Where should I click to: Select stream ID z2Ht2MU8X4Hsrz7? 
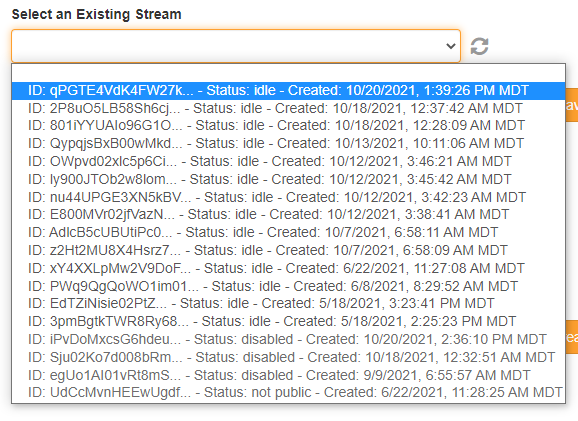[x=288, y=250]
